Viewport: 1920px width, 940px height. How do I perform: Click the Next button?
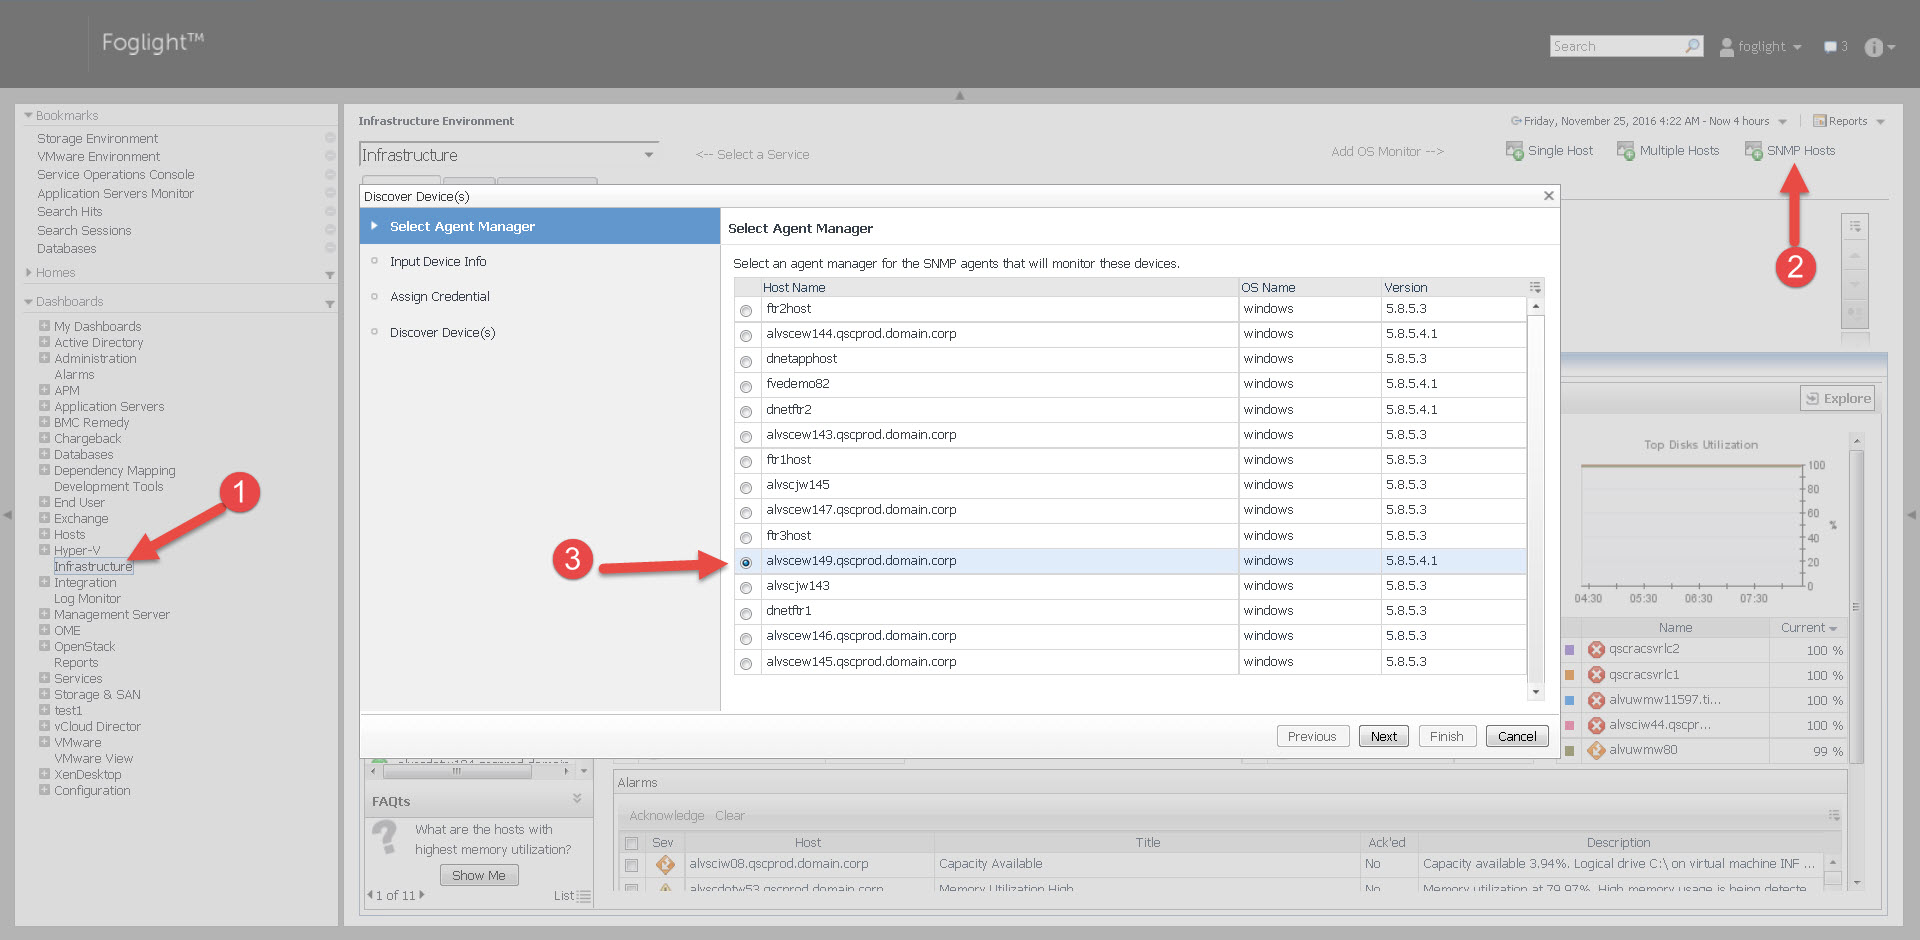[1384, 736]
